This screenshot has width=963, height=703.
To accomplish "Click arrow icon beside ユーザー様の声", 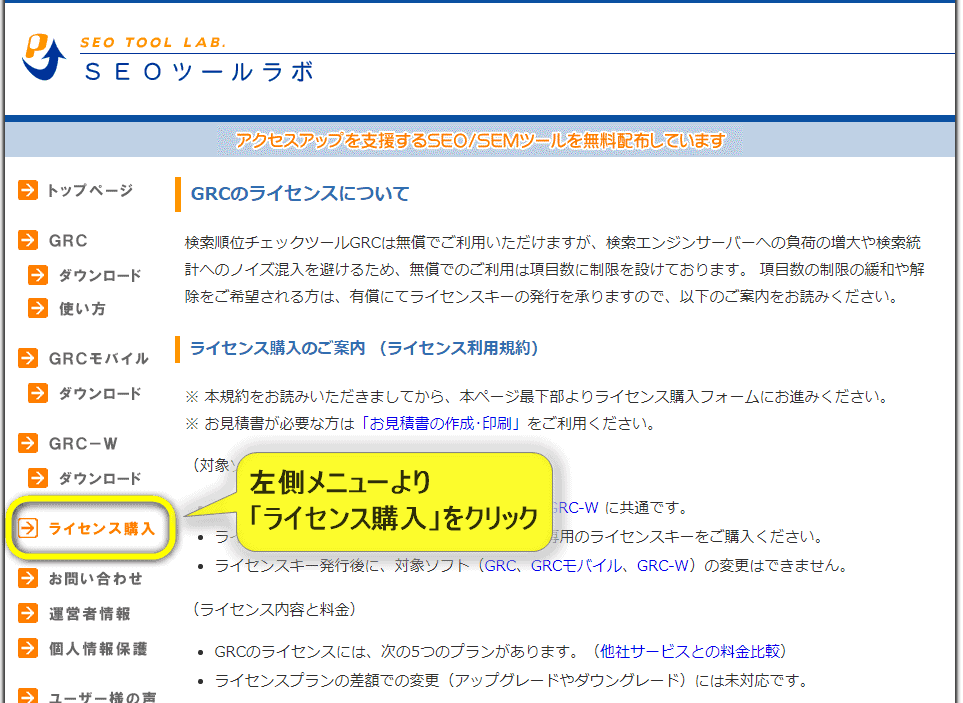I will [x=28, y=696].
